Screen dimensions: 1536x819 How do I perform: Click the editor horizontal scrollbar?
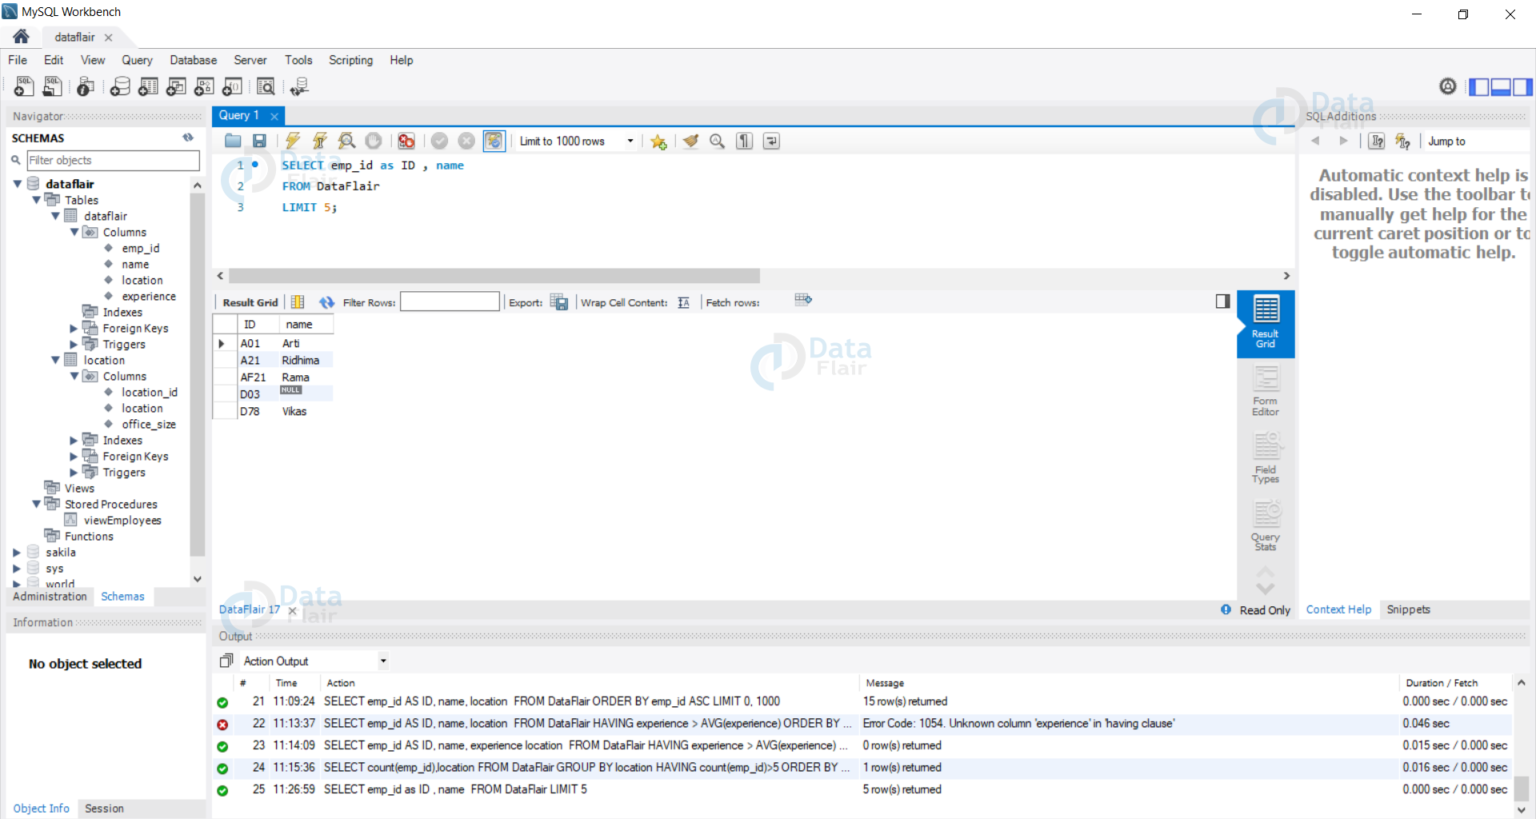(494, 275)
